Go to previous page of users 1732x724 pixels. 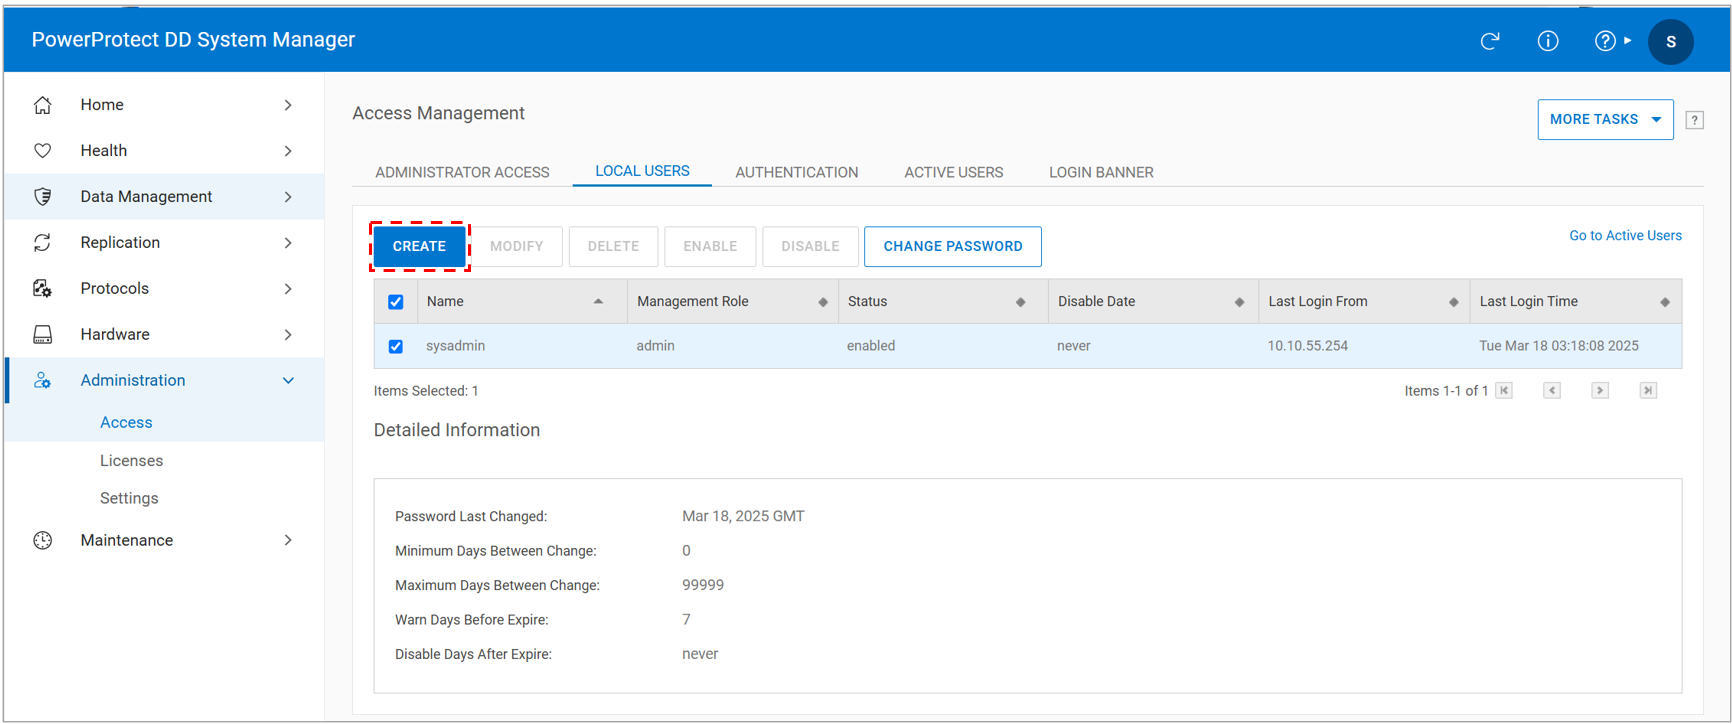click(1552, 391)
